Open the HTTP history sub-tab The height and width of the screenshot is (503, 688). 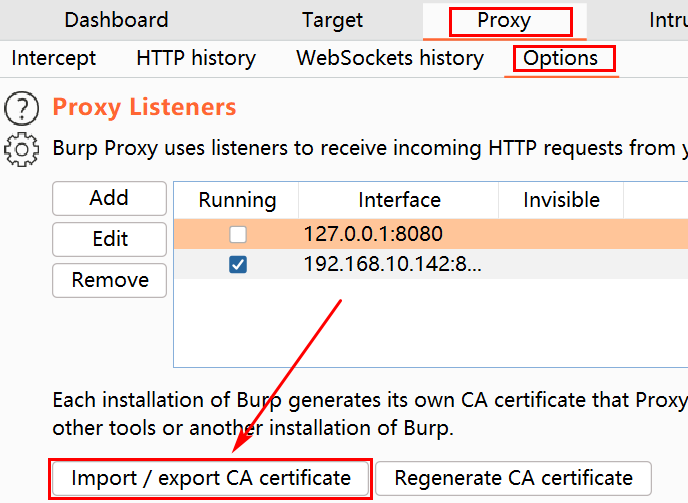196,58
